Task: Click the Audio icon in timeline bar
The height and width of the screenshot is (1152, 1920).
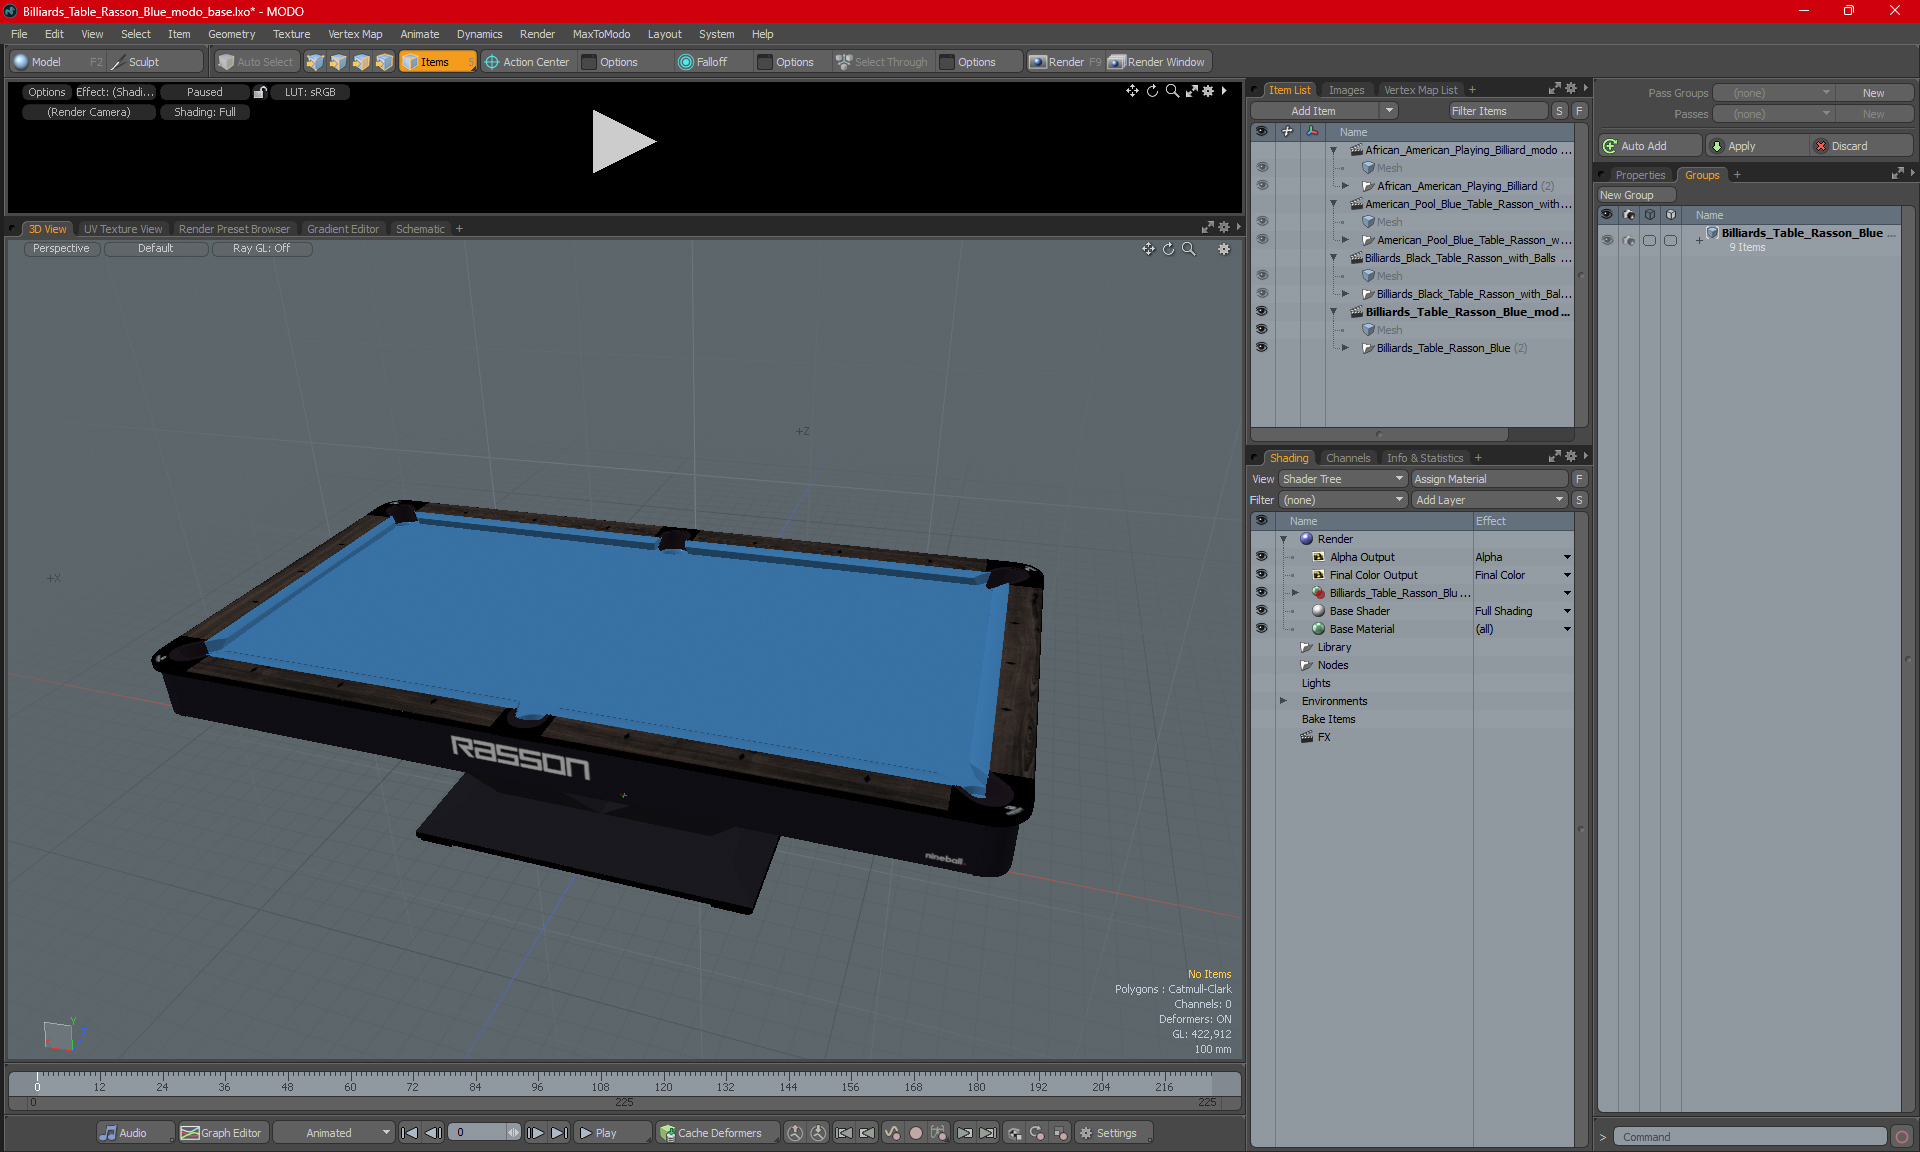Action: [108, 1133]
